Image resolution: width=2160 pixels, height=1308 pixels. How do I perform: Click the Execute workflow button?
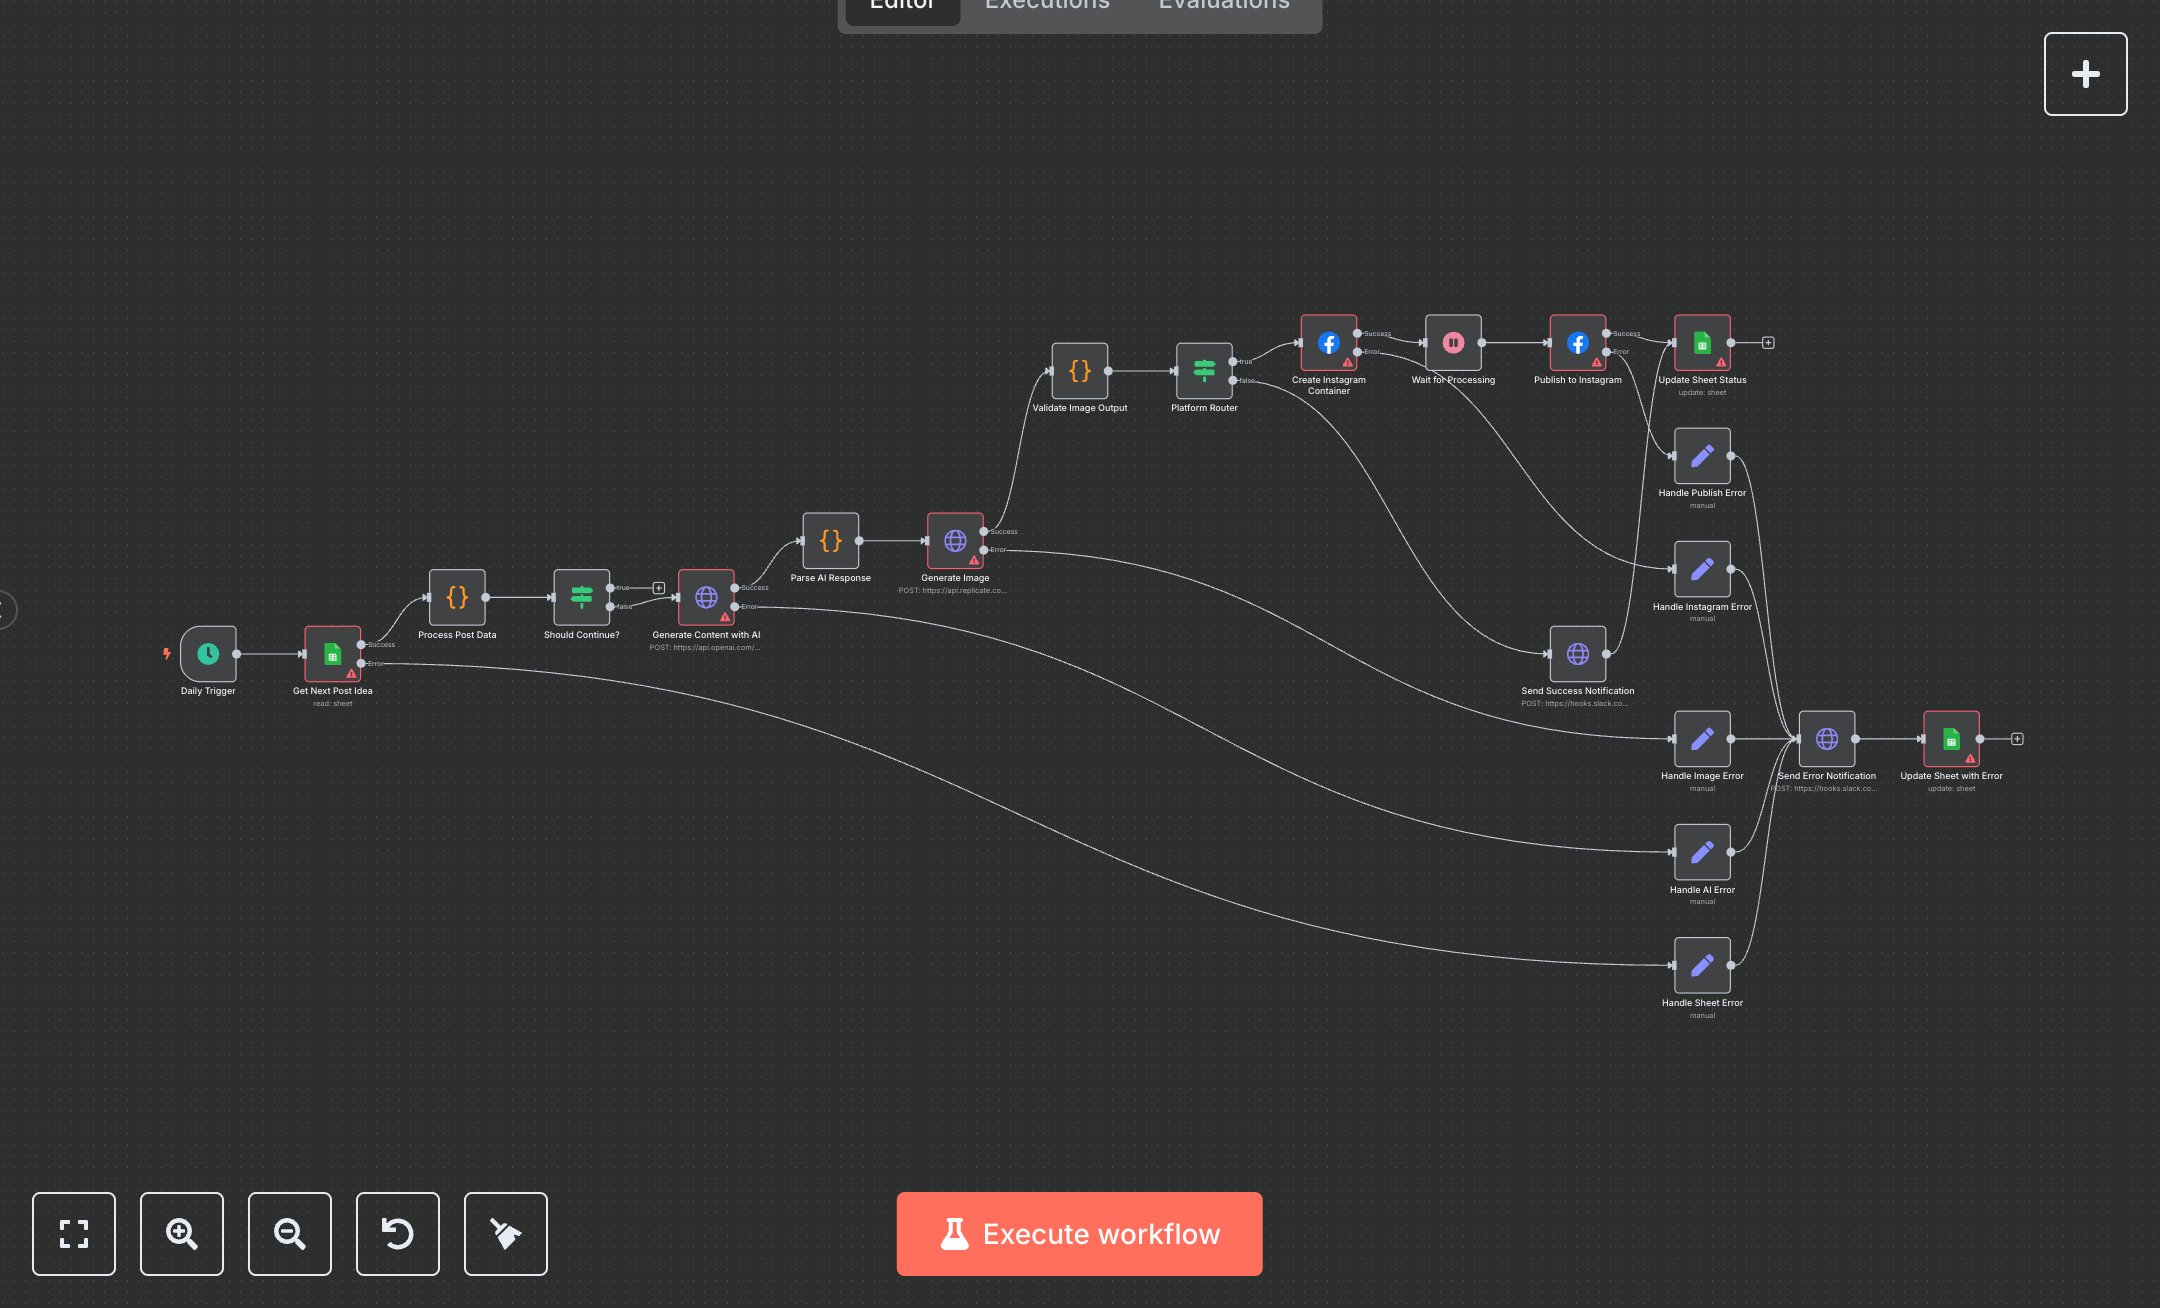[1079, 1234]
